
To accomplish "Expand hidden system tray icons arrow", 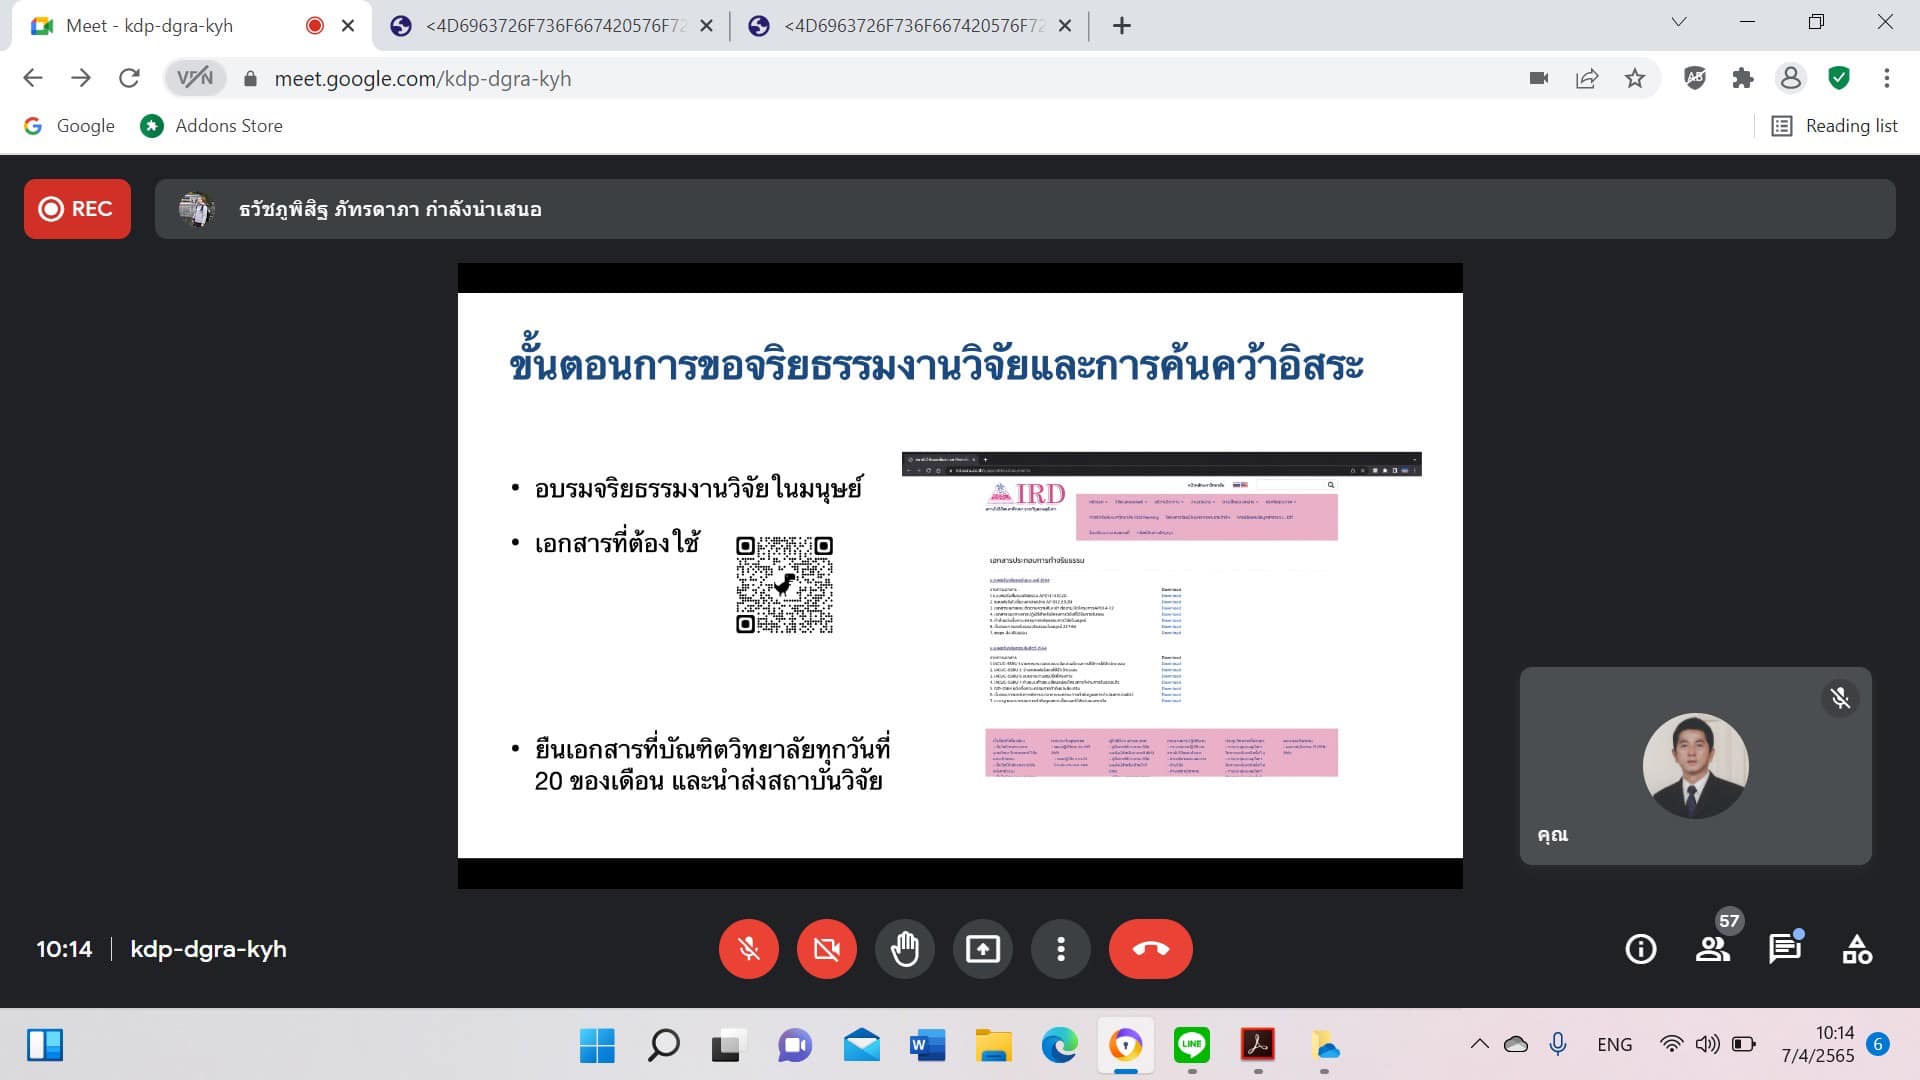I will [x=1479, y=1044].
